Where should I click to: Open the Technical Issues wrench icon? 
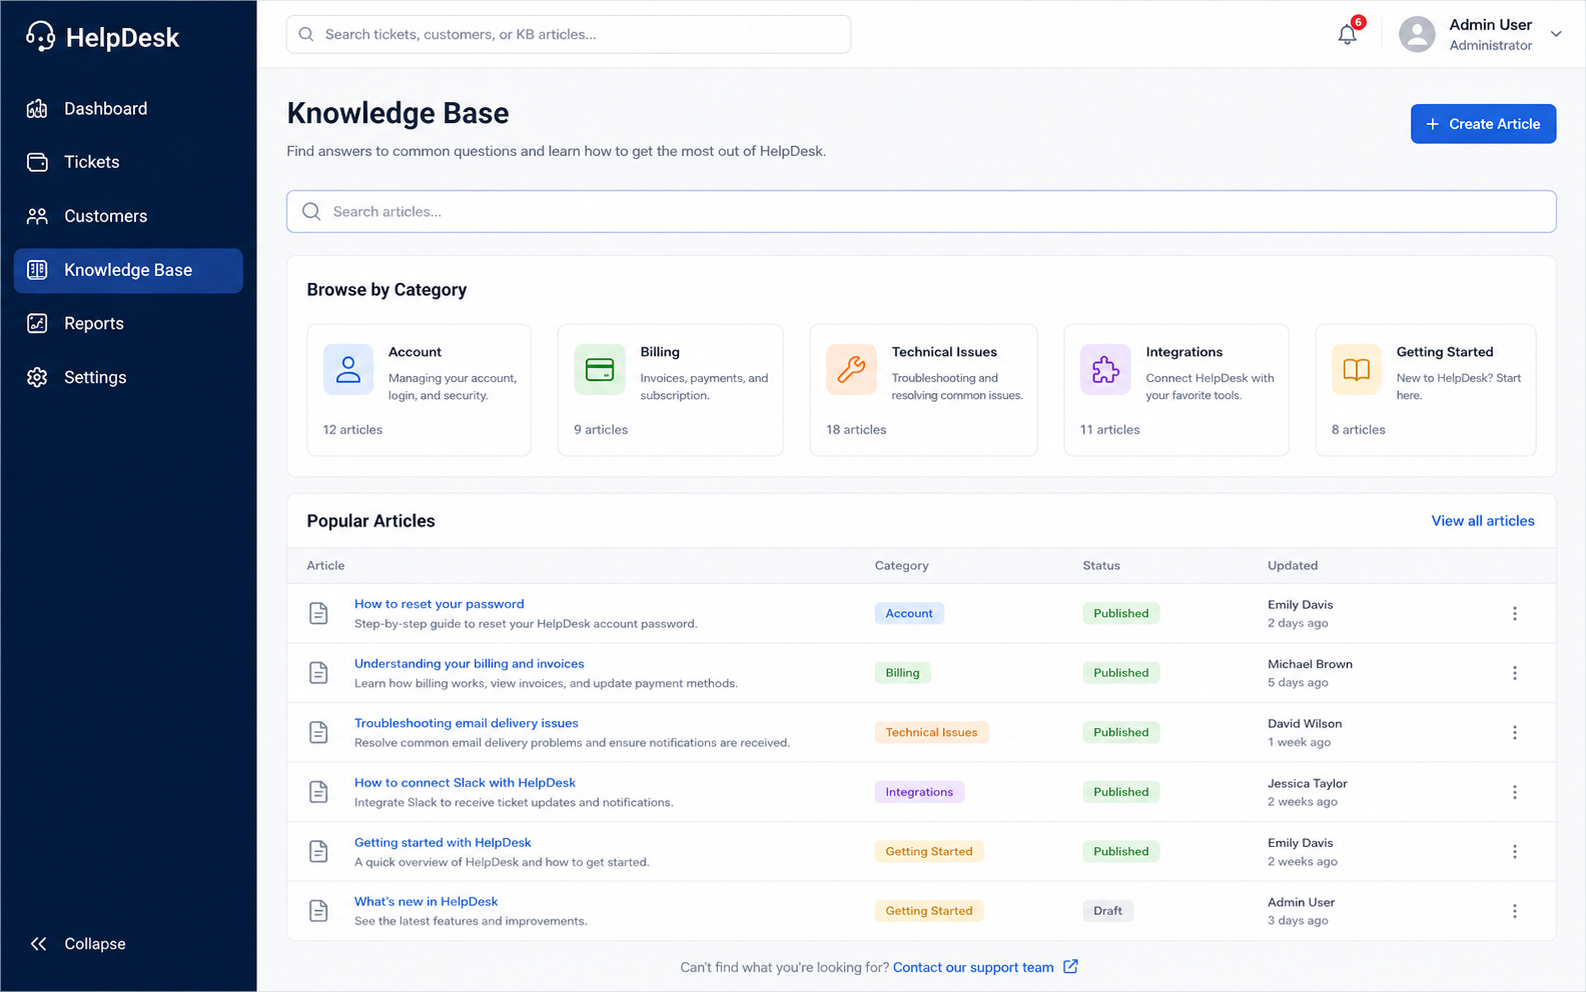click(851, 369)
